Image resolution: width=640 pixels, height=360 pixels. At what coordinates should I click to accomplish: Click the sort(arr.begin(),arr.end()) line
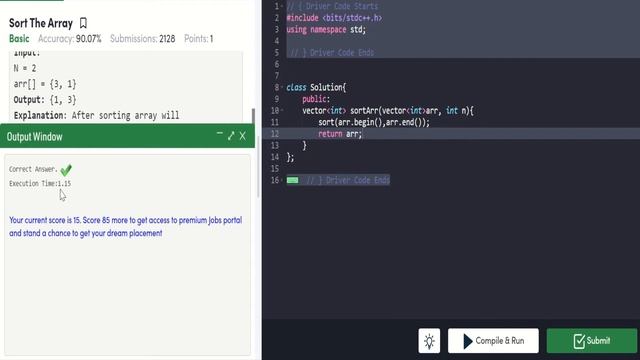374,122
